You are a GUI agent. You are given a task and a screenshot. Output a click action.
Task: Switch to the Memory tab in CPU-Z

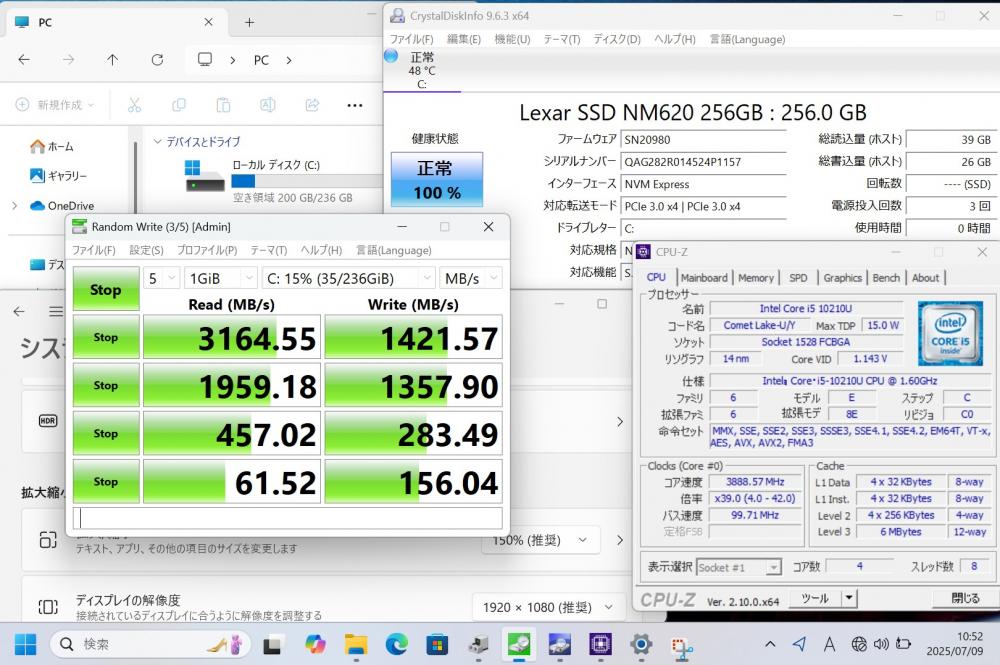click(756, 277)
